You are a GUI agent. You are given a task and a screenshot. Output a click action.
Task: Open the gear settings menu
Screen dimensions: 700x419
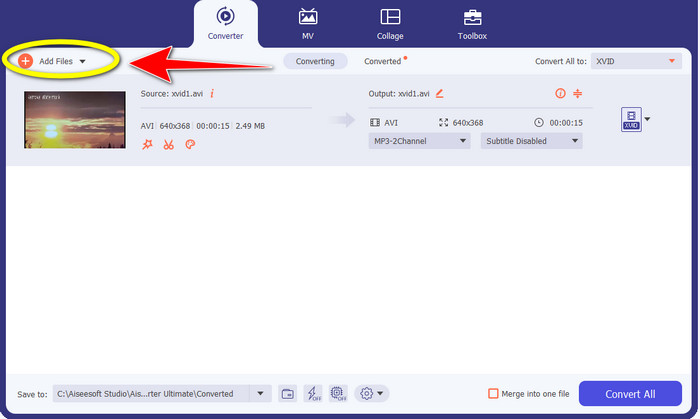pos(371,394)
